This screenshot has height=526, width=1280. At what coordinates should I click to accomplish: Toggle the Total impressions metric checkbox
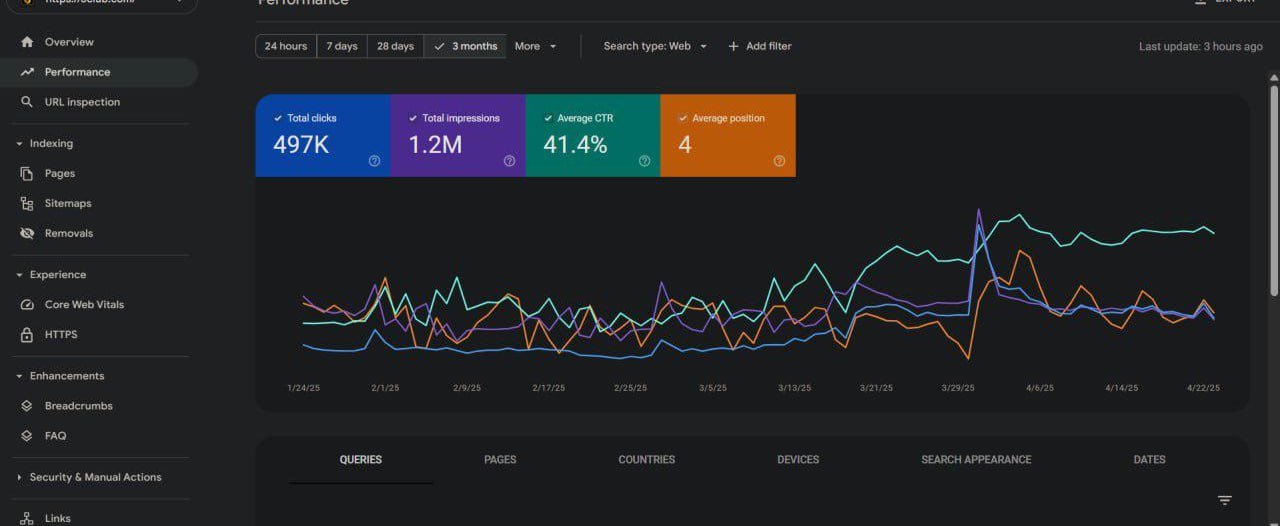[413, 118]
